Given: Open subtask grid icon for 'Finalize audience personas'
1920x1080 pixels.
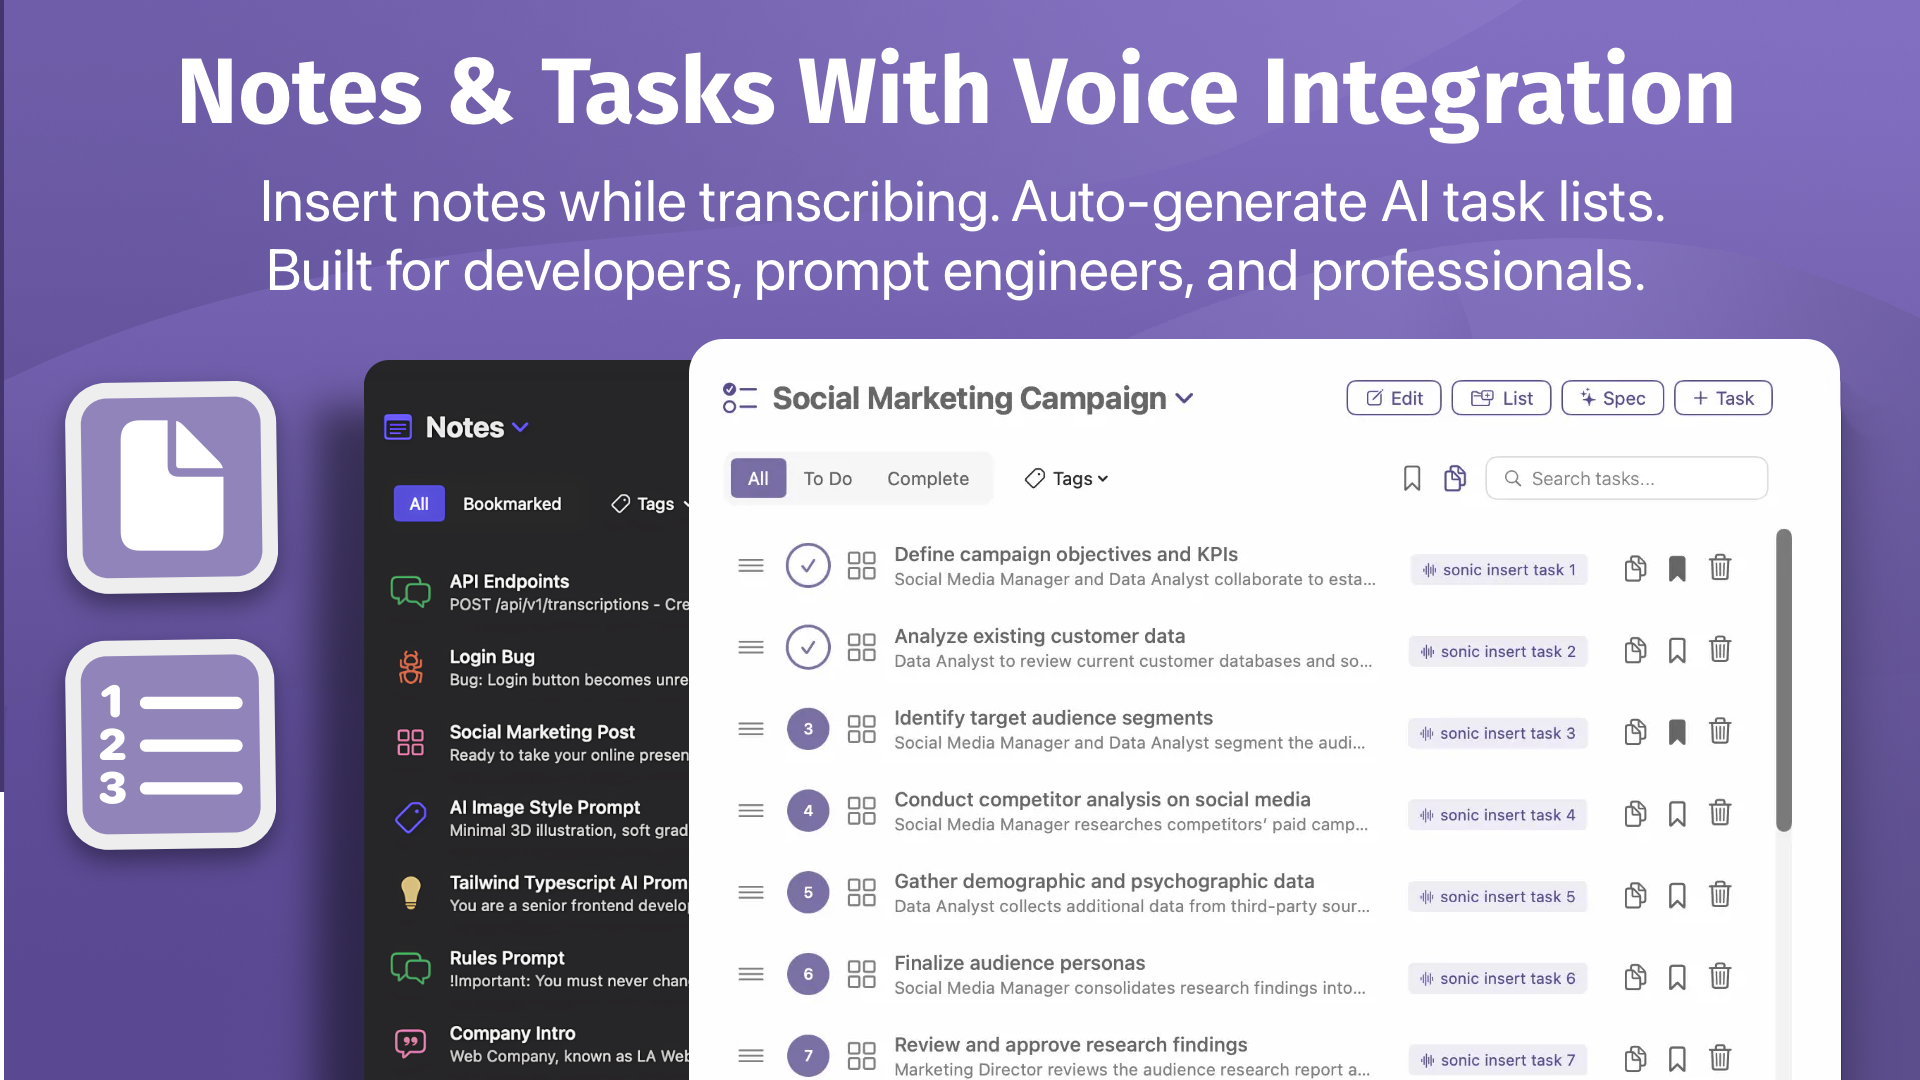Looking at the screenshot, I should click(861, 974).
